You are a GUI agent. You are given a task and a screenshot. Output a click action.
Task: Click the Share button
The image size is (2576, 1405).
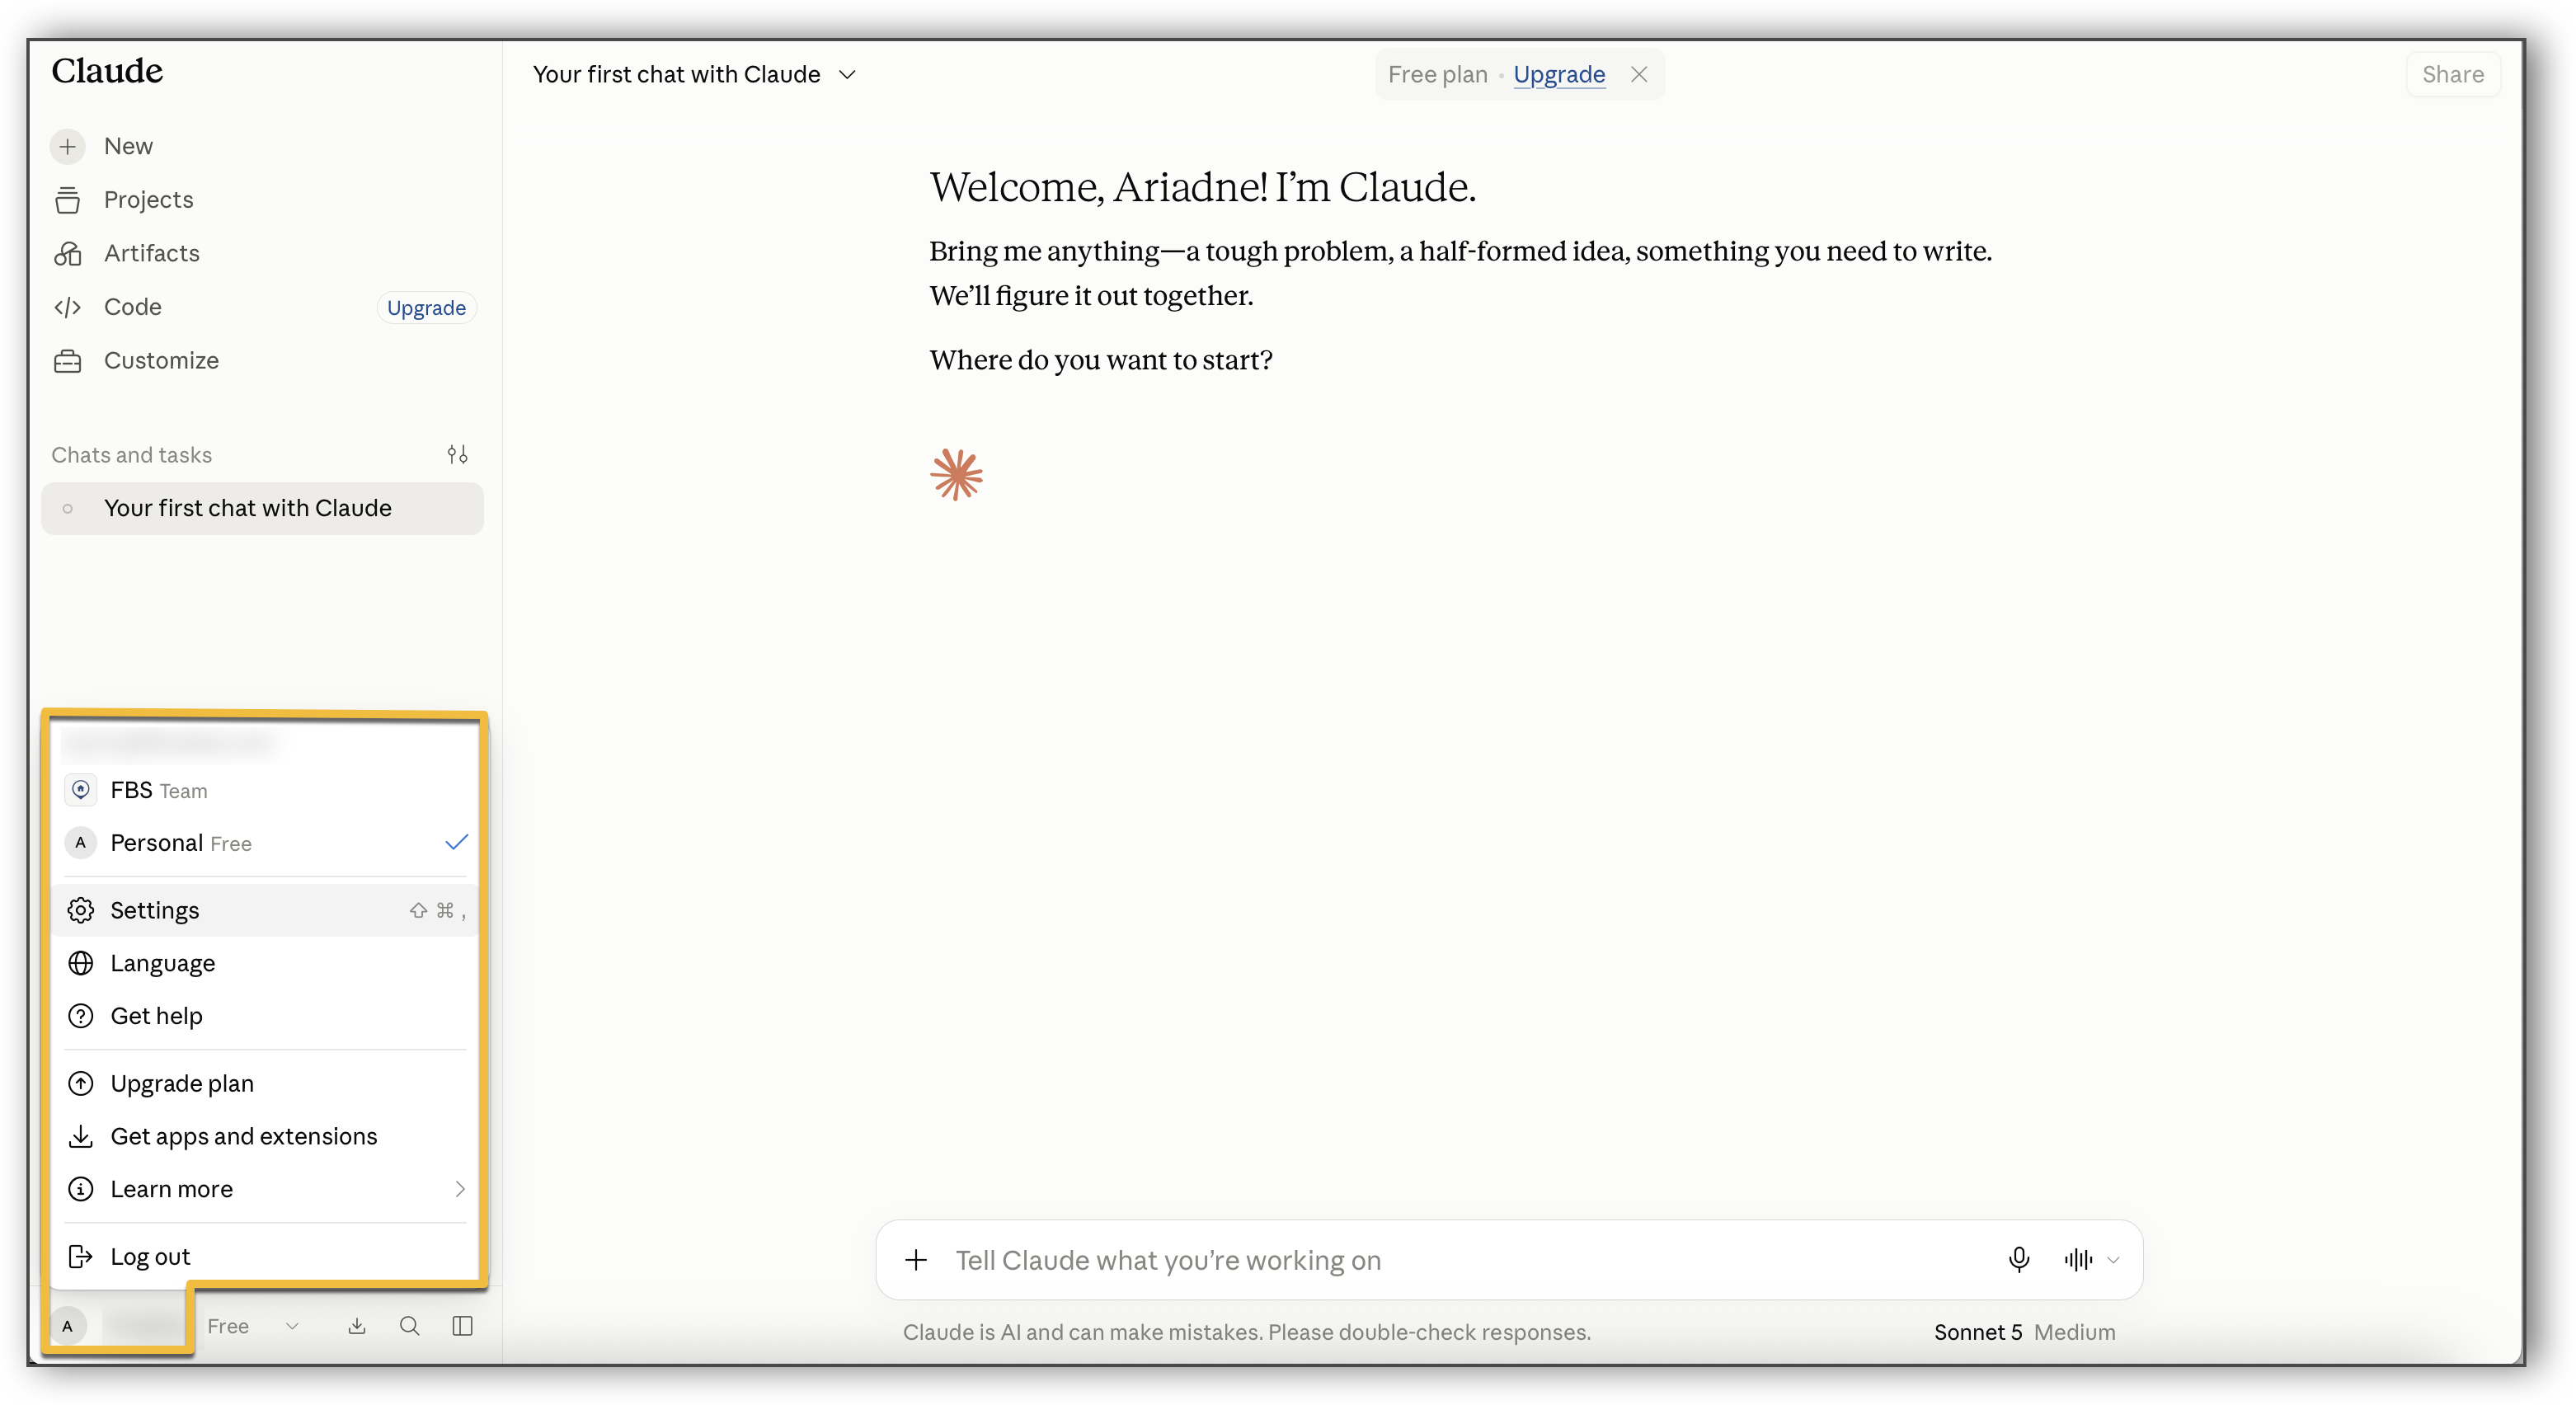click(x=2452, y=74)
